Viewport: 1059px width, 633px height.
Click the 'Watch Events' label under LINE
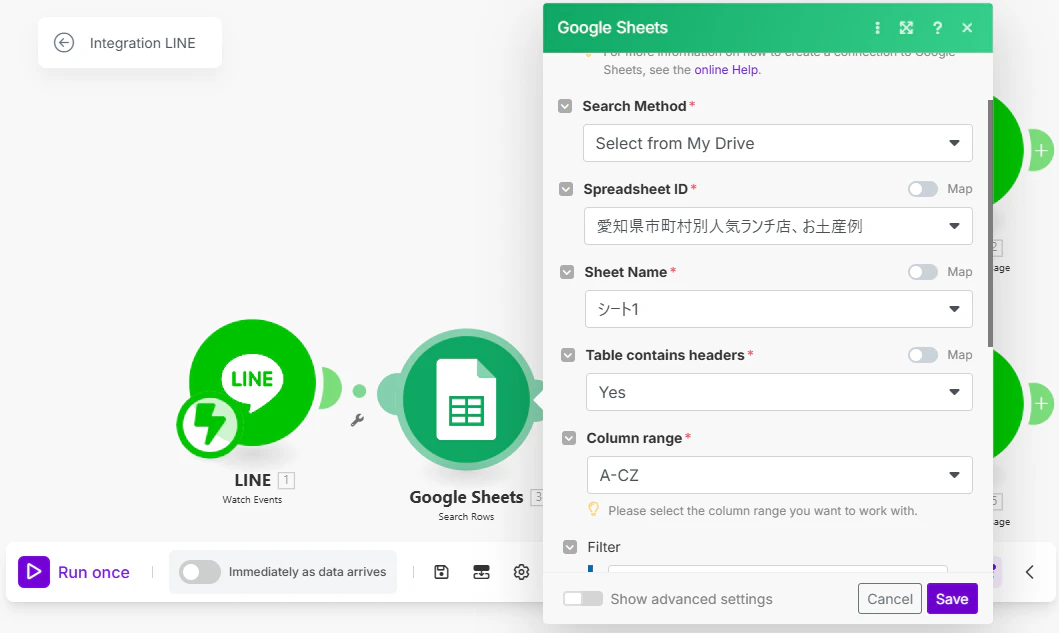(253, 500)
